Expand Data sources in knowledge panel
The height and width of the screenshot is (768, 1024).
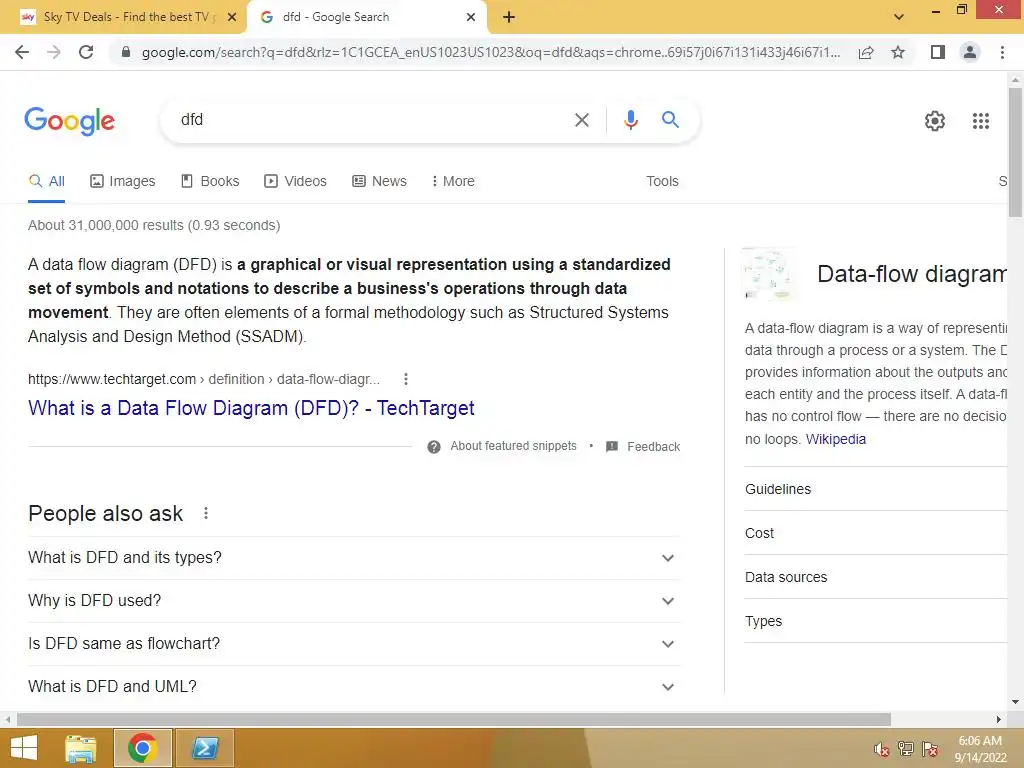tap(876, 577)
